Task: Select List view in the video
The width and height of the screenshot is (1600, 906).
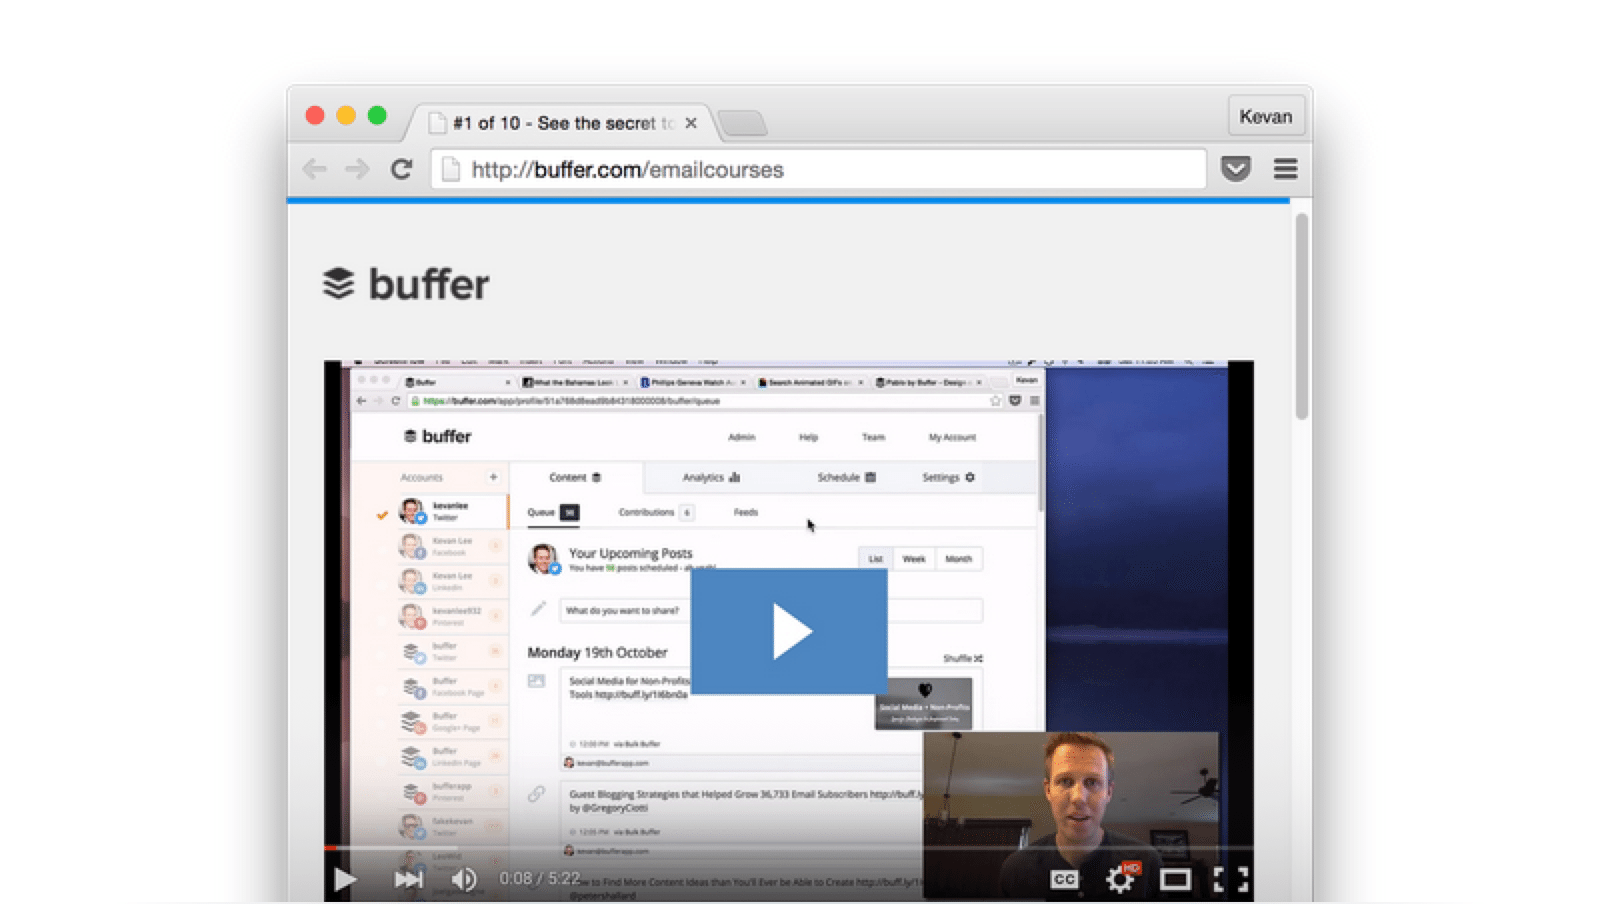Action: click(876, 559)
